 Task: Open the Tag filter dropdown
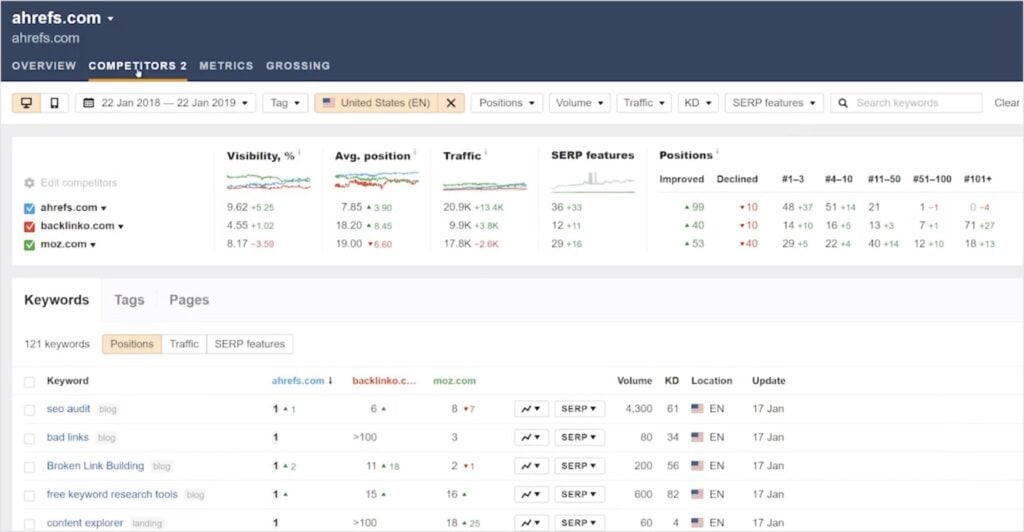[285, 103]
